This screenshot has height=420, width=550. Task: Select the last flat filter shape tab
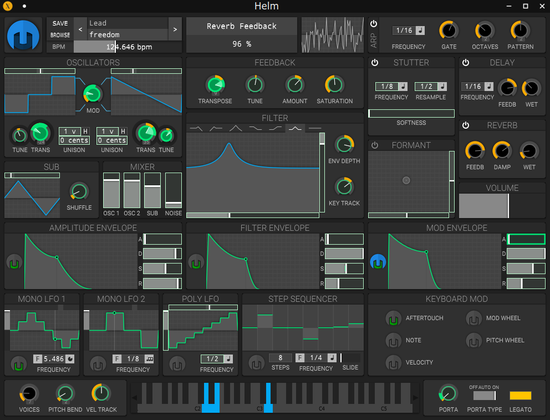[x=315, y=128]
